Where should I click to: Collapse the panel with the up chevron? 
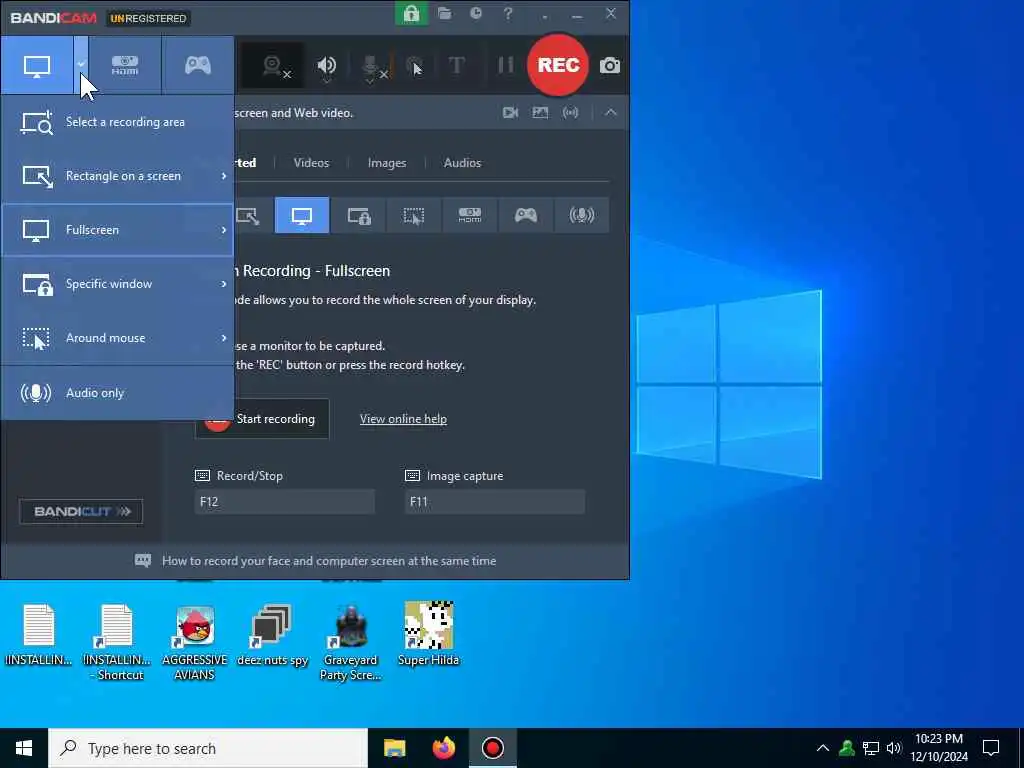point(611,113)
